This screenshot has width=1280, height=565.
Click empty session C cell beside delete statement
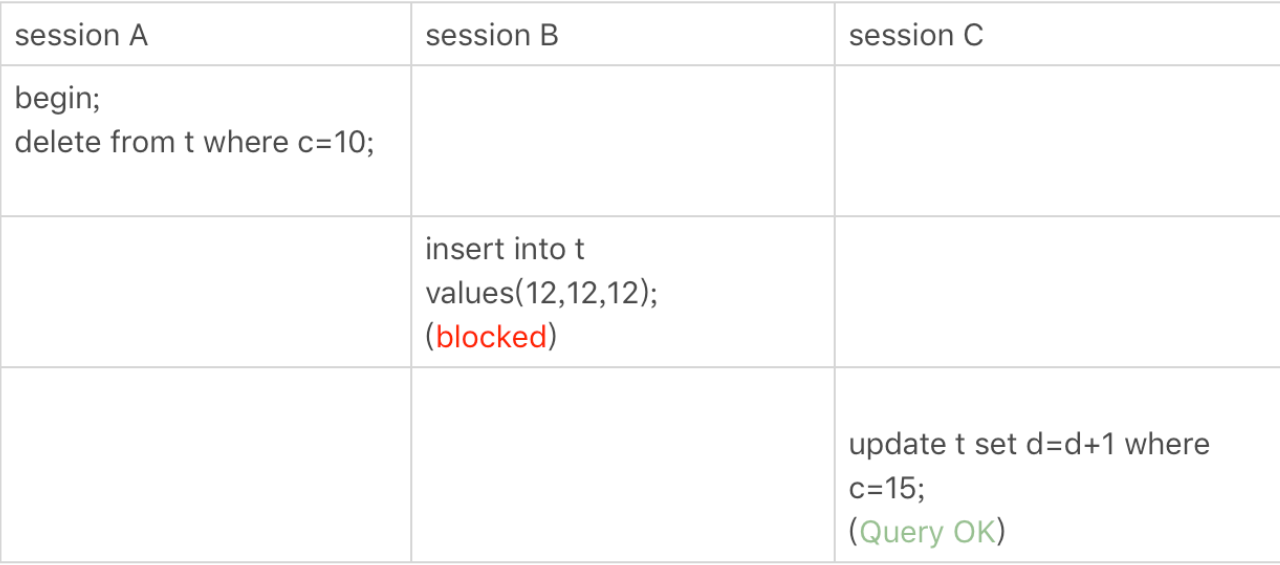point(1056,141)
